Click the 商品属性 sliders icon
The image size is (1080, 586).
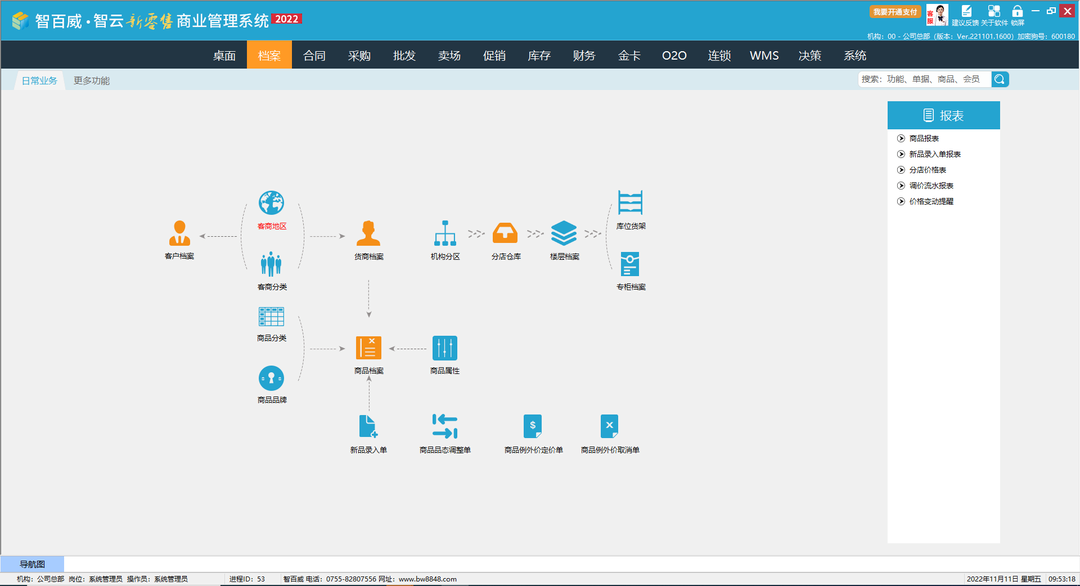(x=444, y=348)
